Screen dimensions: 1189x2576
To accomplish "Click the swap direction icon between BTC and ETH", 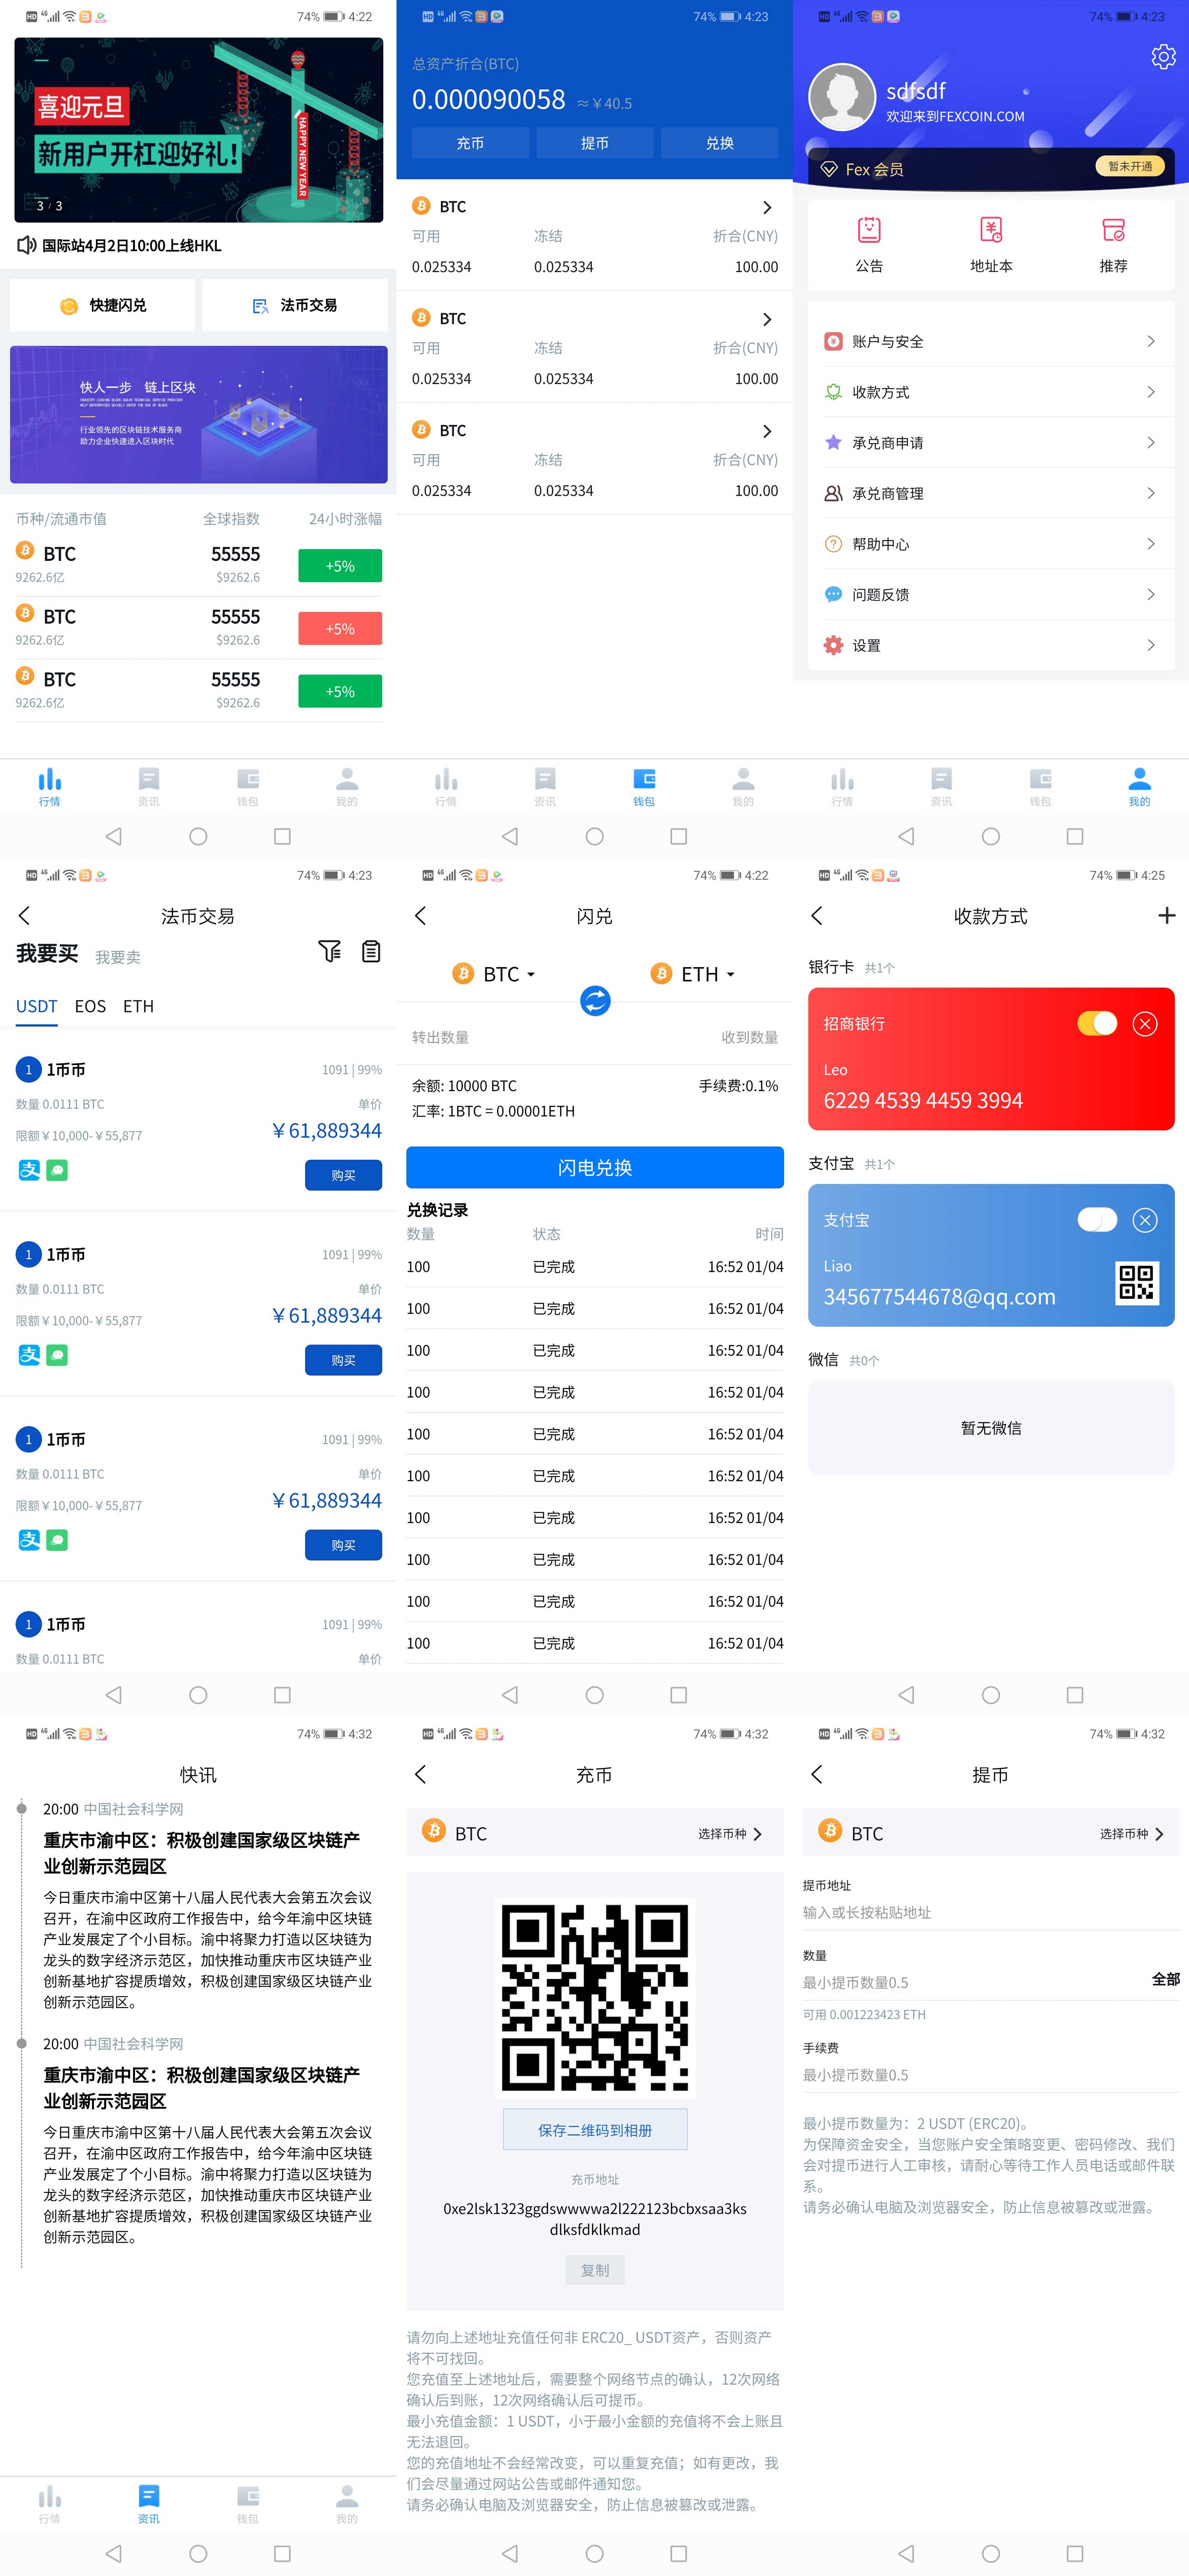I will click(x=594, y=1001).
